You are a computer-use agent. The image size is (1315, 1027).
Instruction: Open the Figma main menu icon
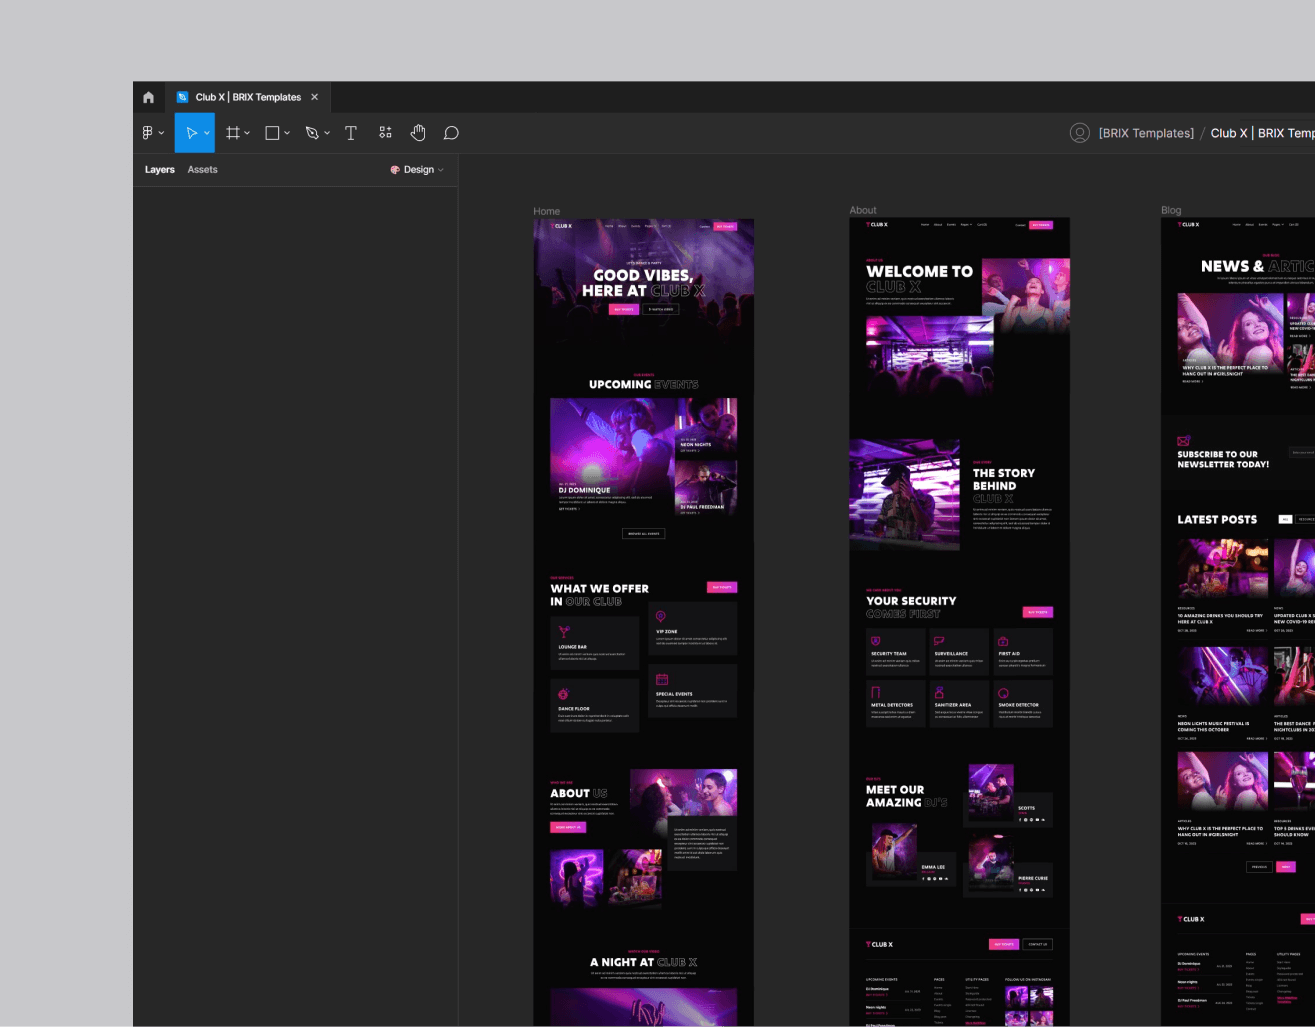(x=148, y=133)
